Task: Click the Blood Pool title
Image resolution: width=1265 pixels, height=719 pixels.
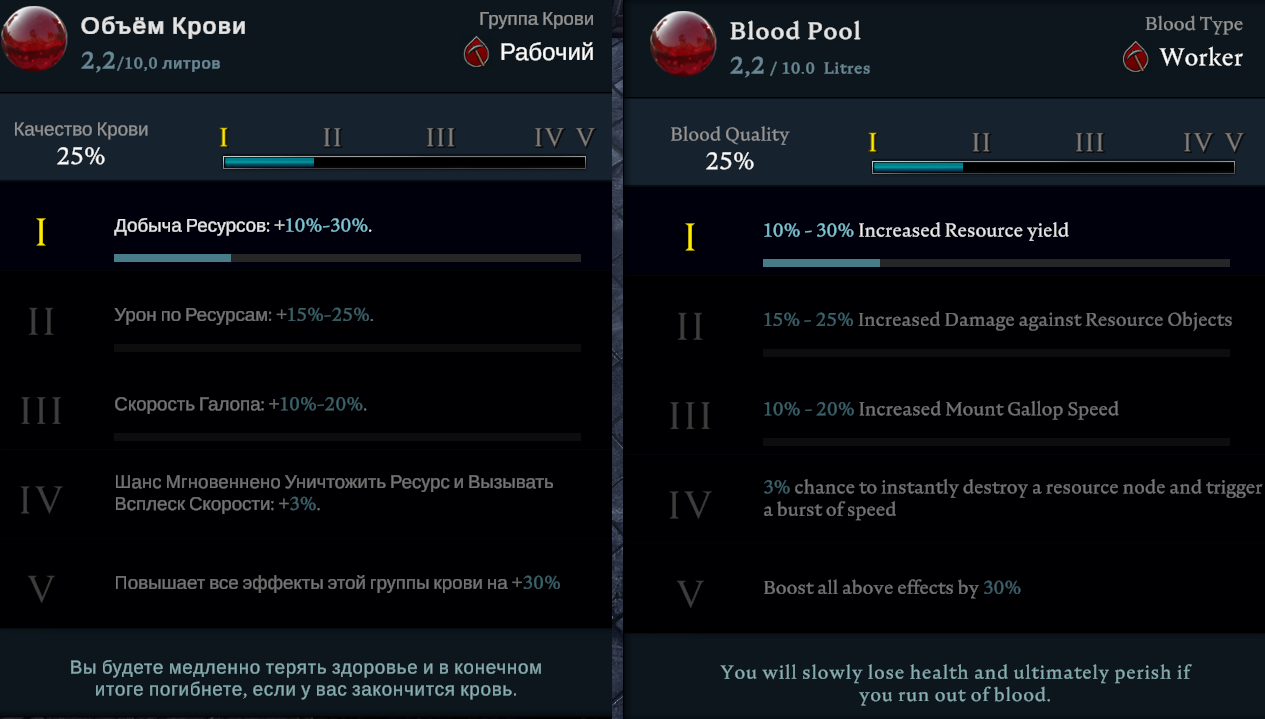Action: click(x=795, y=31)
